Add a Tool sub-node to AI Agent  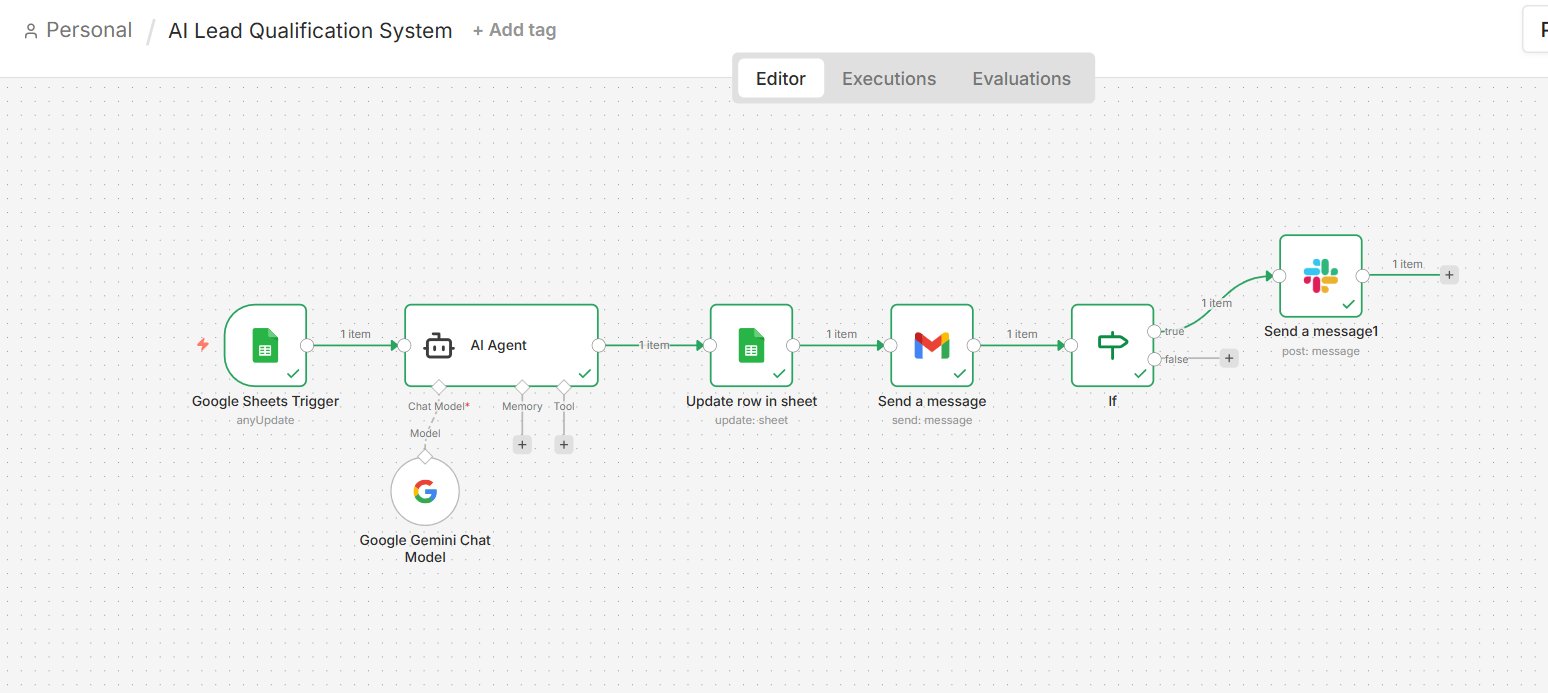[564, 445]
